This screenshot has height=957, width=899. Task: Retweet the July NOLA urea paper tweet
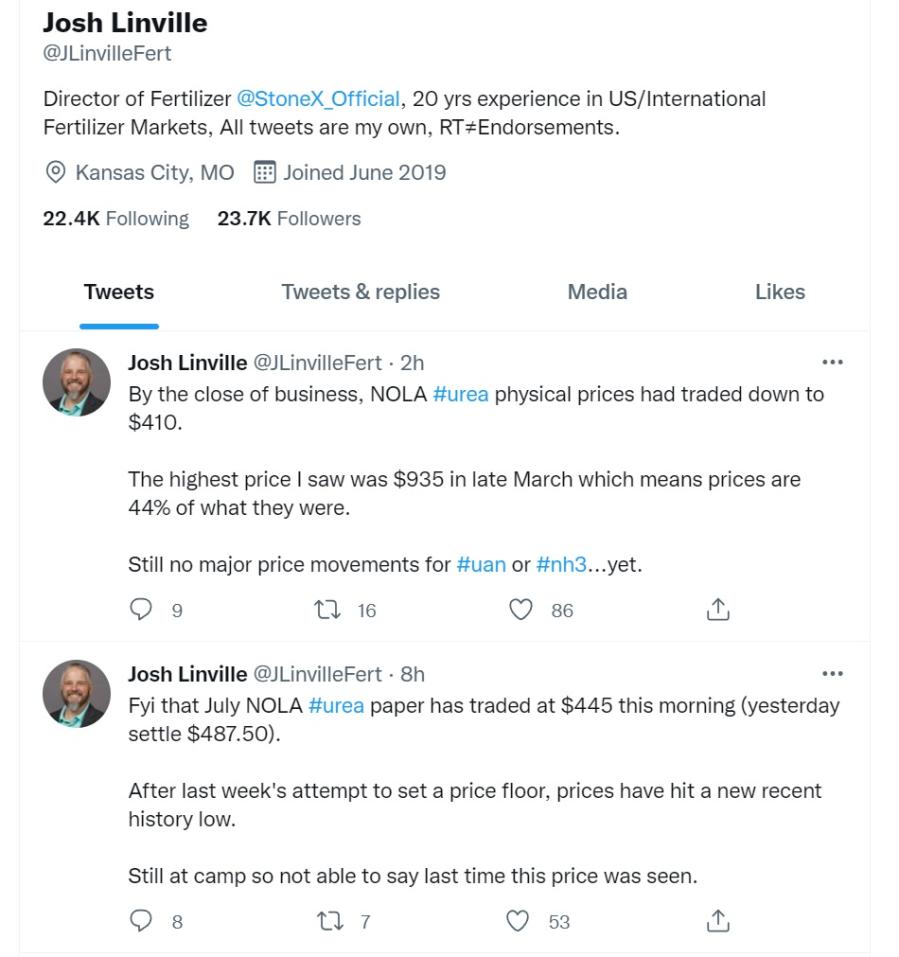(329, 921)
